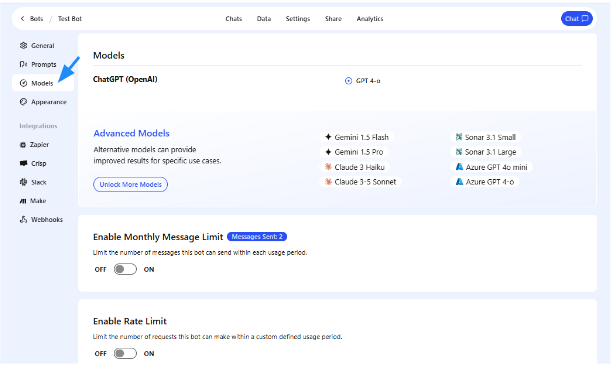
Task: Click the Gemini 1.5 Flash sparkle icon
Action: [x=328, y=137]
